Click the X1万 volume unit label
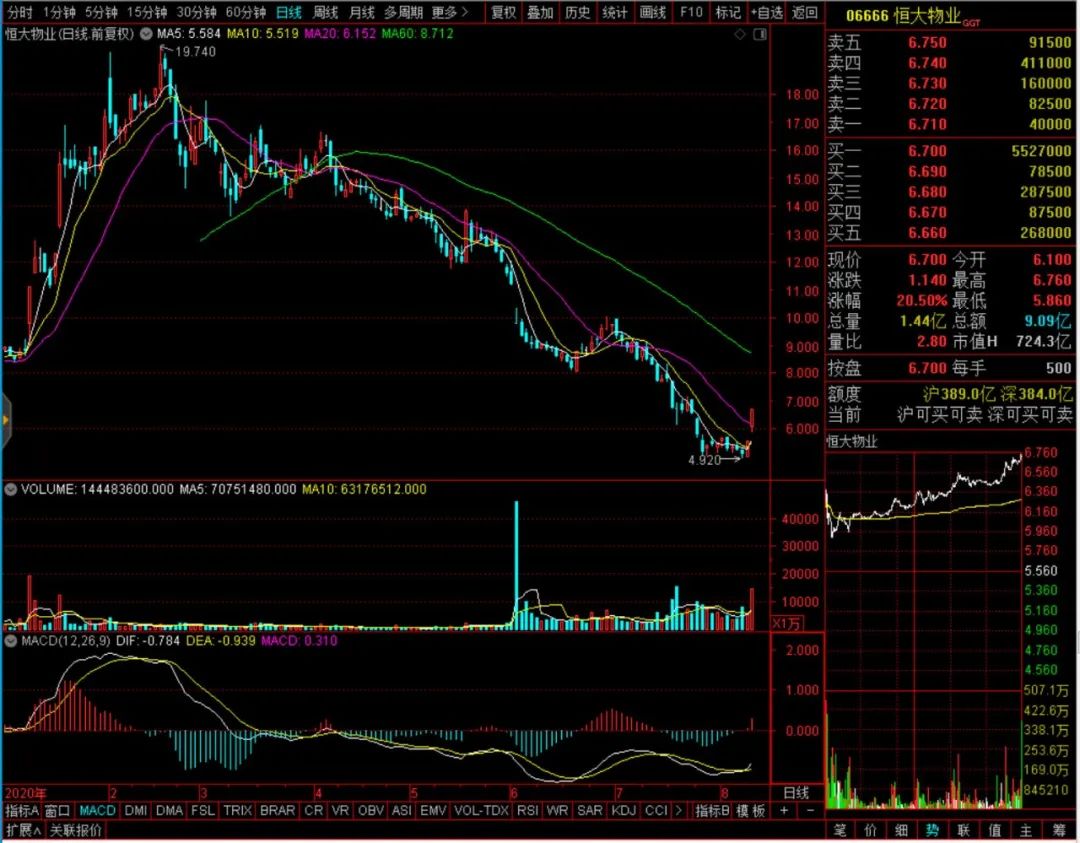This screenshot has height=843, width=1080. coord(786,622)
